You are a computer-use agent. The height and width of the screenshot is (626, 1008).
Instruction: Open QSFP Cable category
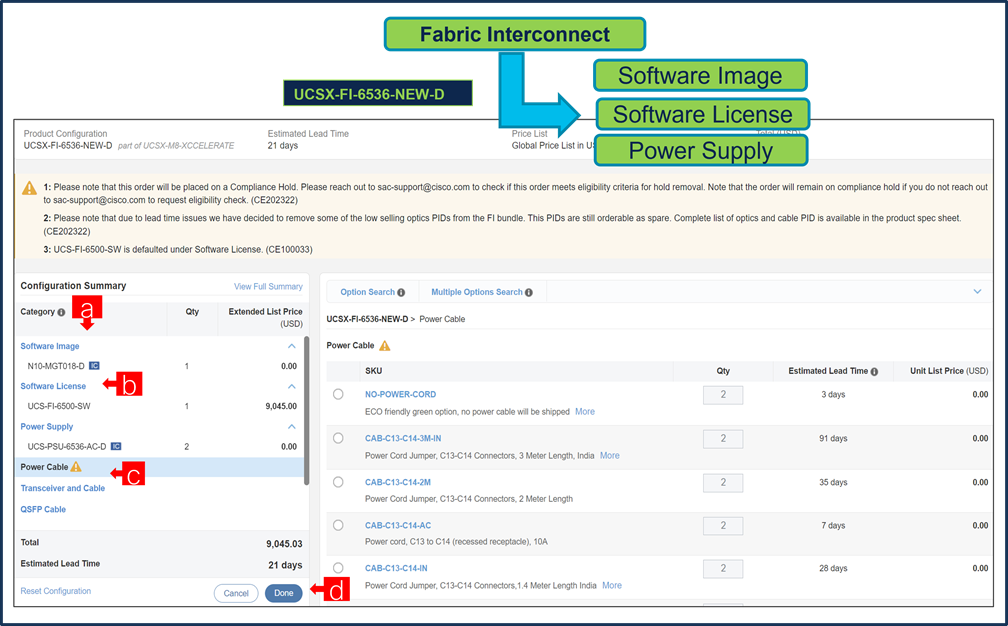pyautogui.click(x=43, y=510)
